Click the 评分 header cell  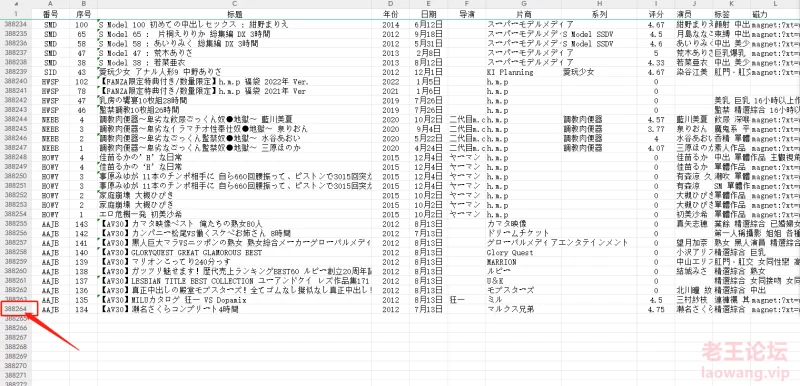click(657, 14)
